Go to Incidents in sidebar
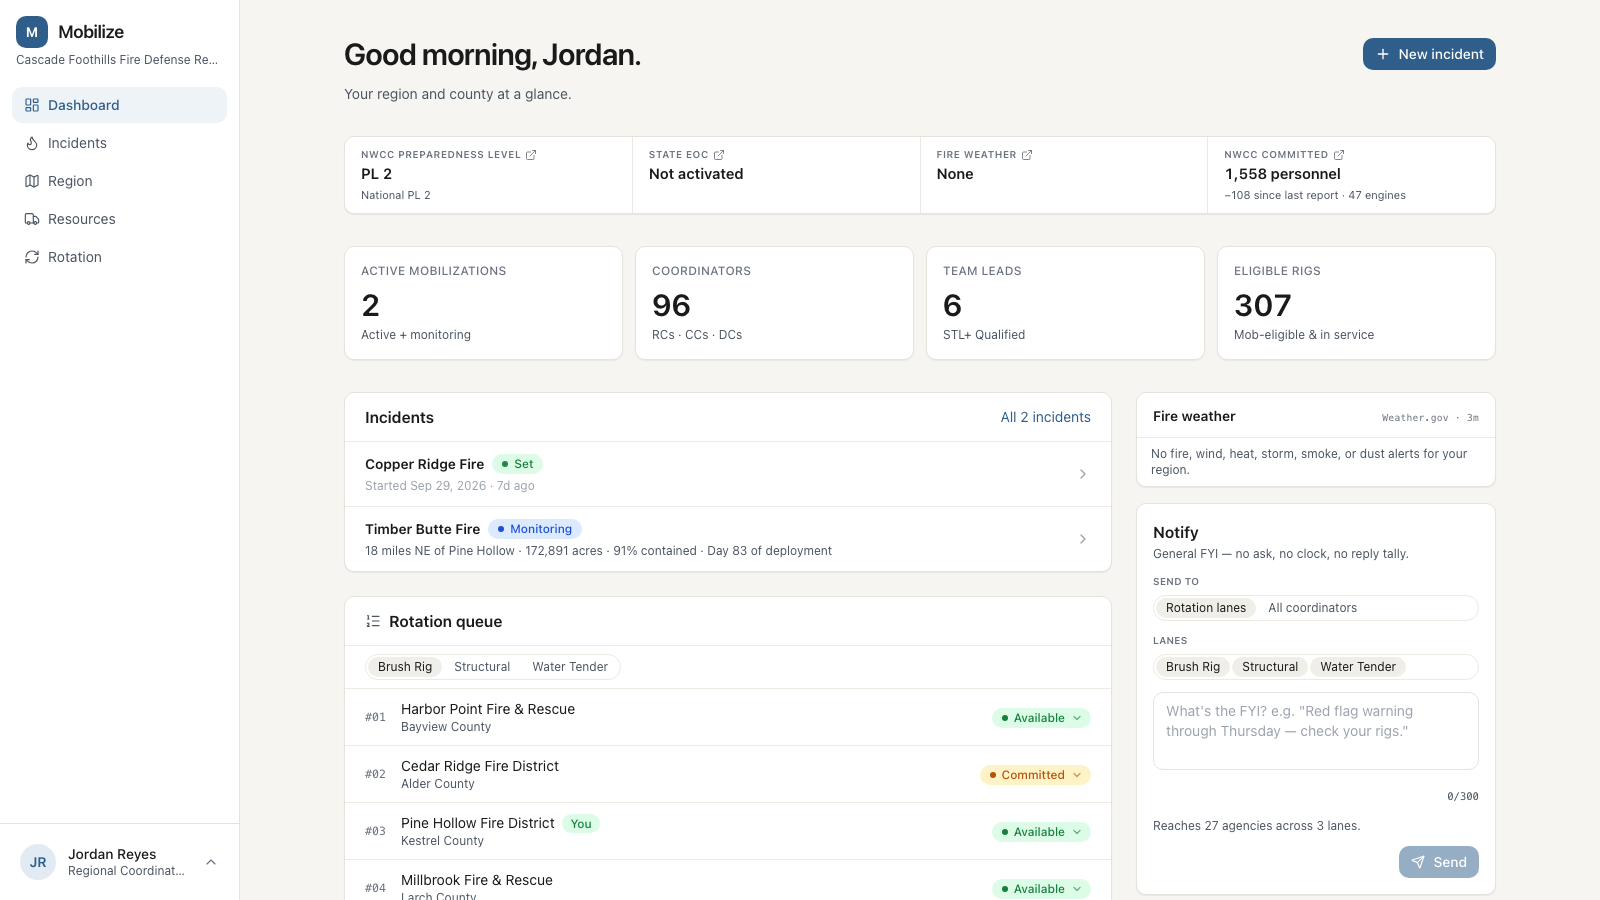The width and height of the screenshot is (1600, 900). click(119, 143)
